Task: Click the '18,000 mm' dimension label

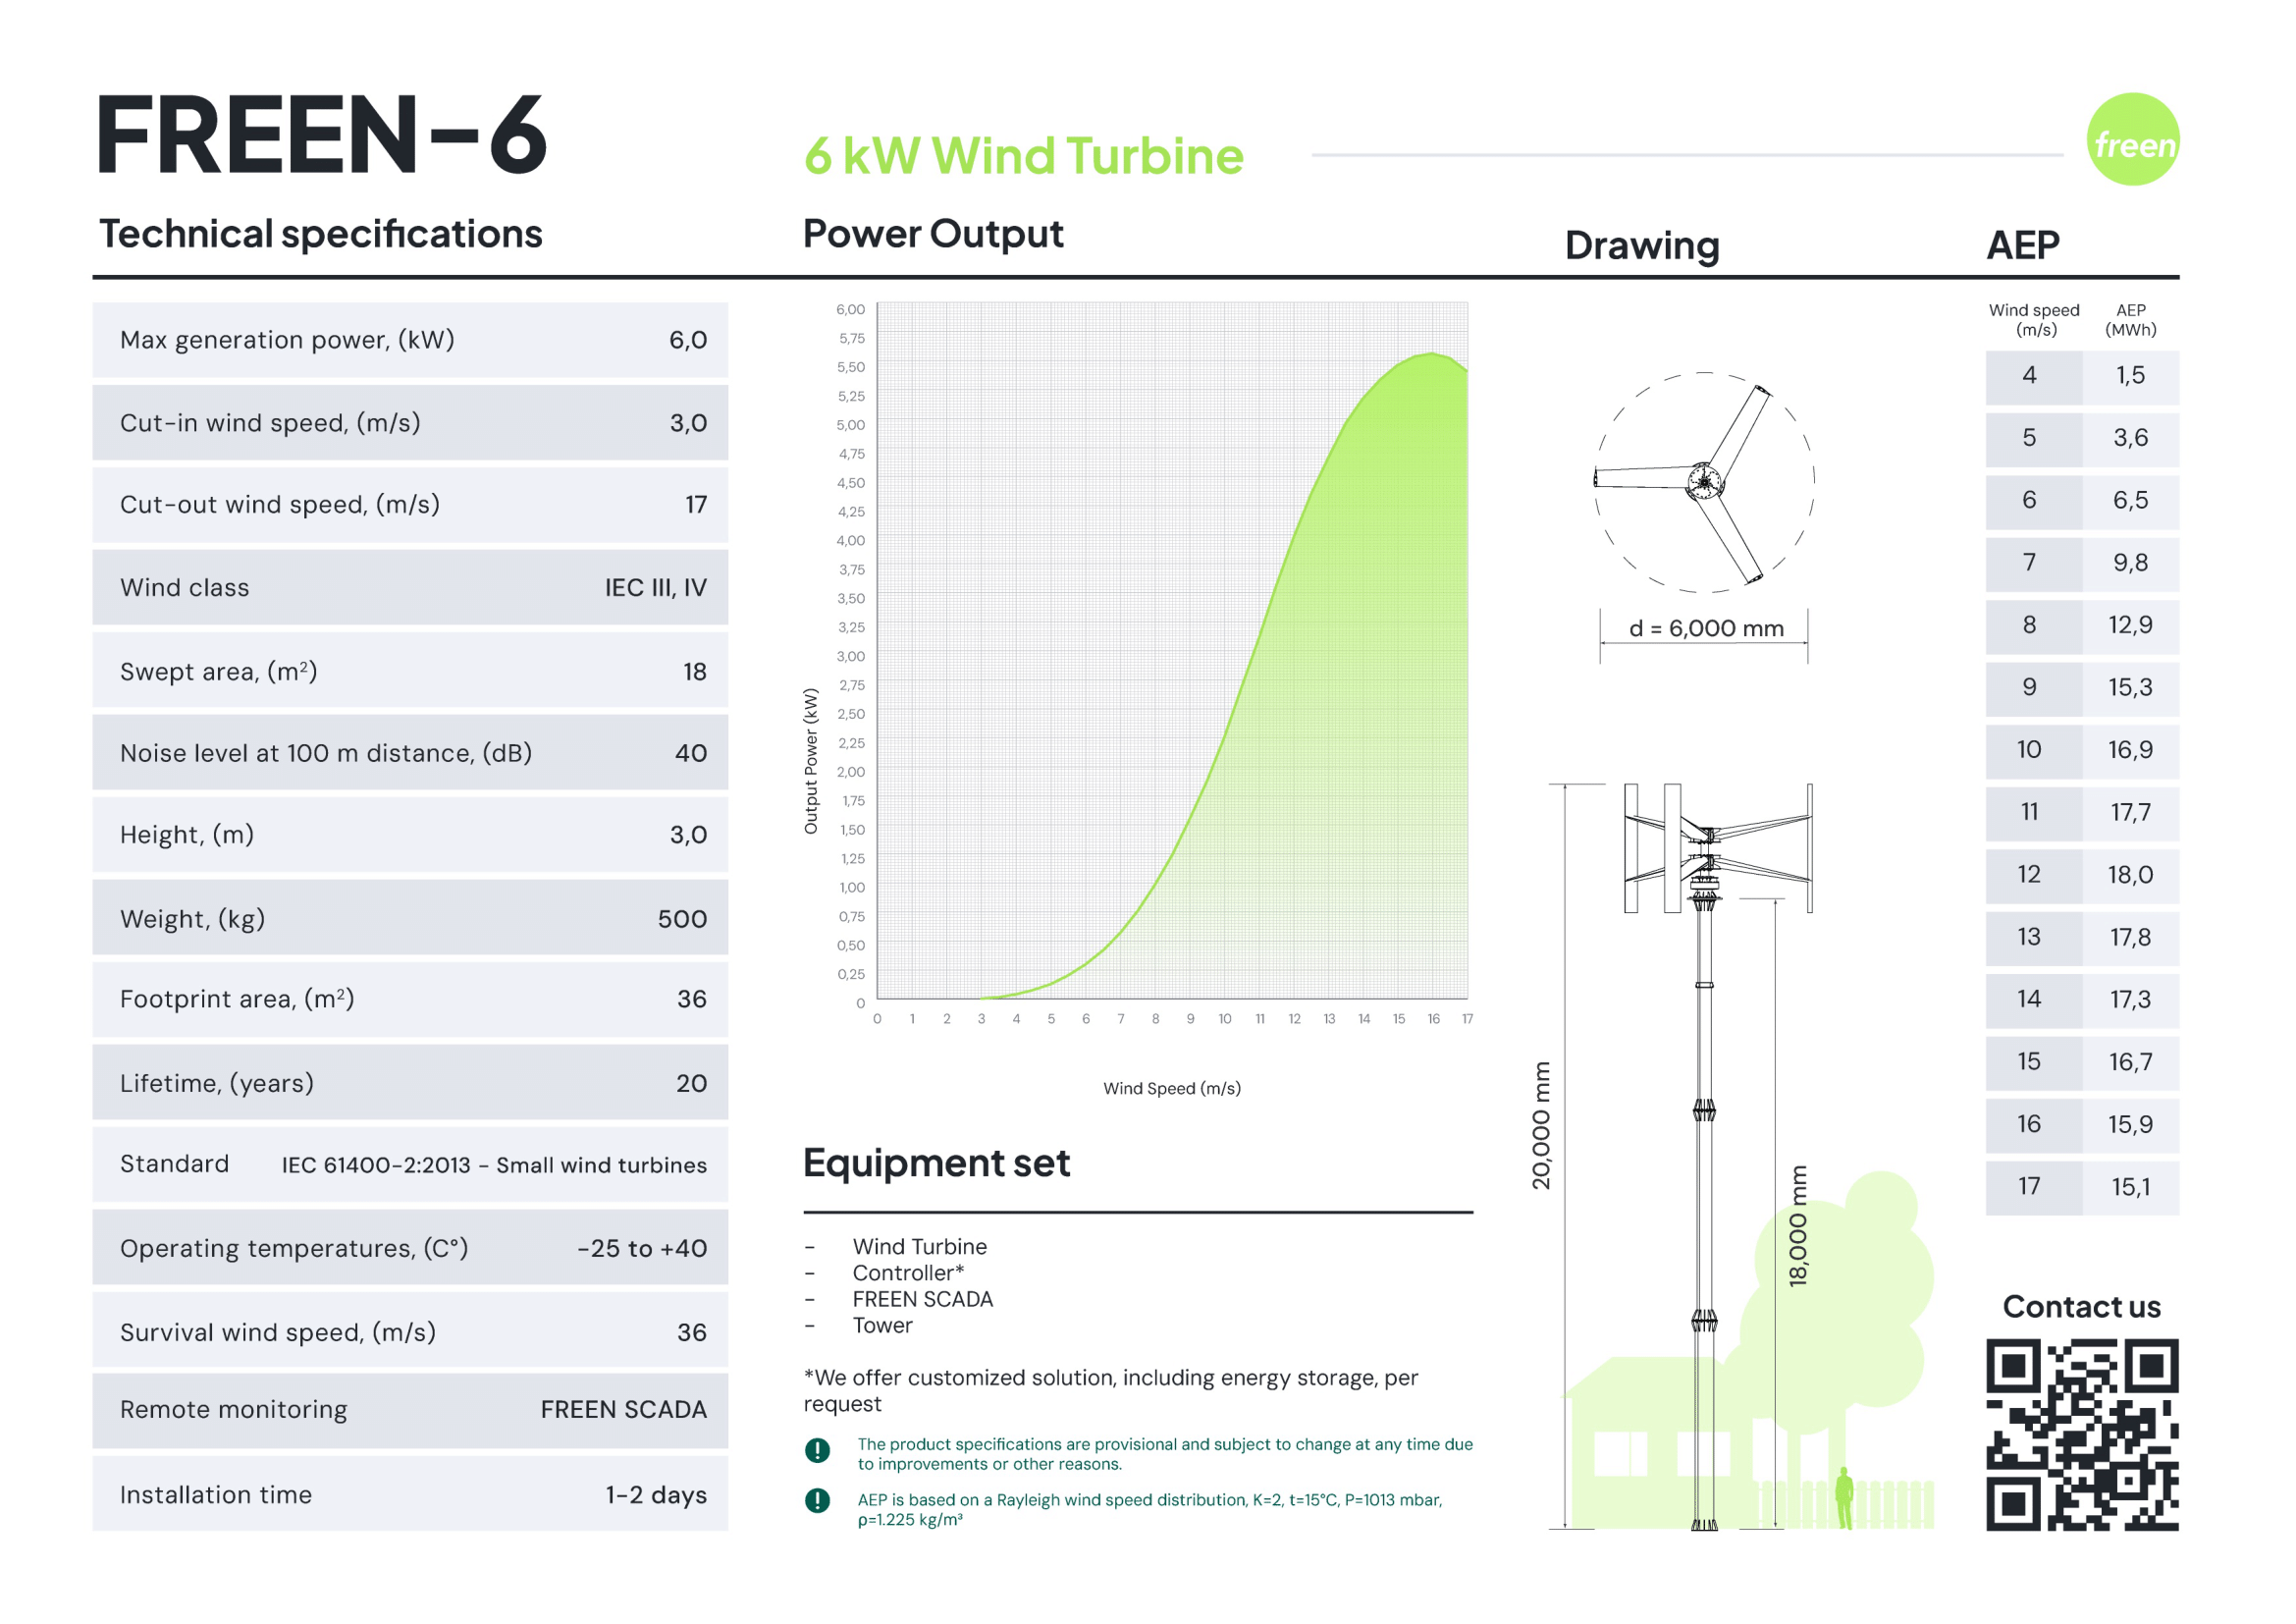Action: click(x=1798, y=1225)
